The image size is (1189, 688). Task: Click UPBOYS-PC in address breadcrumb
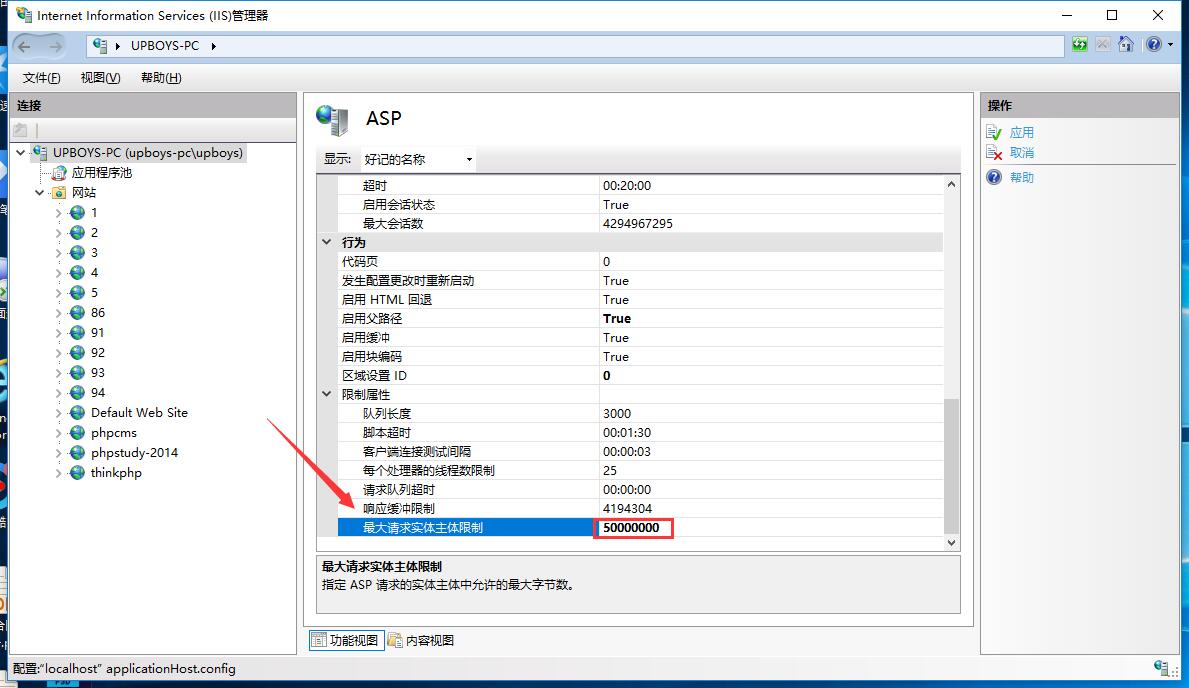[x=165, y=46]
